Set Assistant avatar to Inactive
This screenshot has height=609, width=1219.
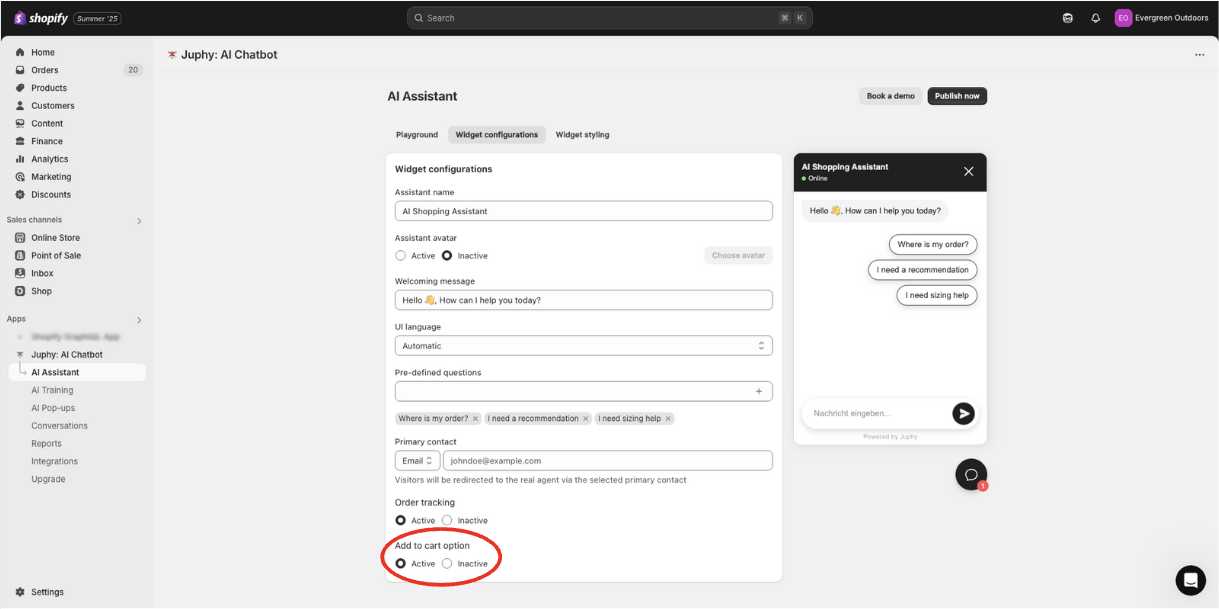click(447, 256)
